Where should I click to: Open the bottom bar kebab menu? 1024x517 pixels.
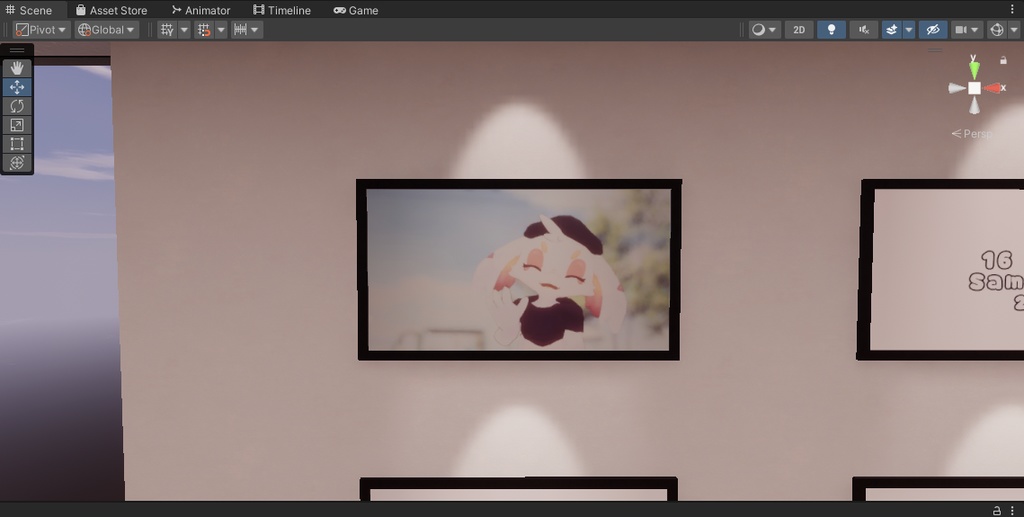click(x=1013, y=510)
